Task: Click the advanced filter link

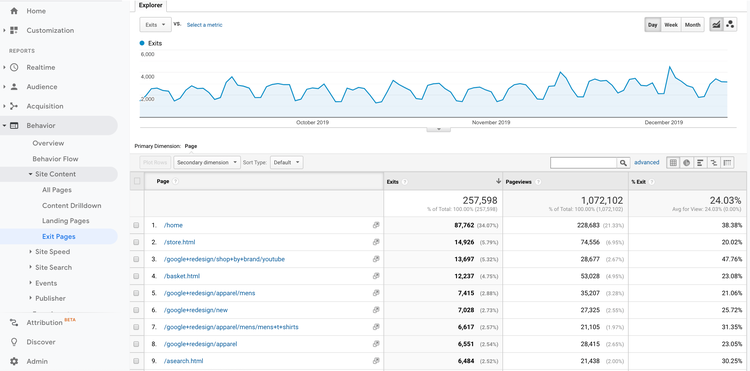Action: coord(647,163)
